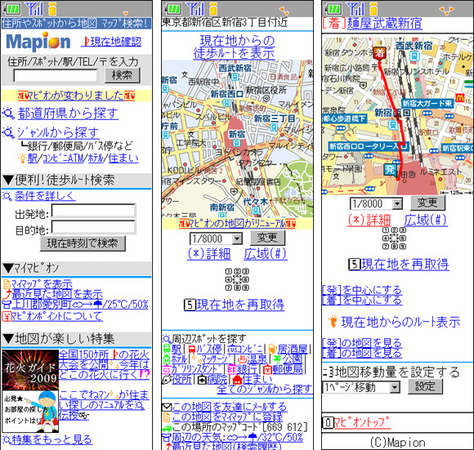Open 現在地からの徒歩ルートを表示 link
This screenshot has height=450, width=474.
(x=234, y=47)
